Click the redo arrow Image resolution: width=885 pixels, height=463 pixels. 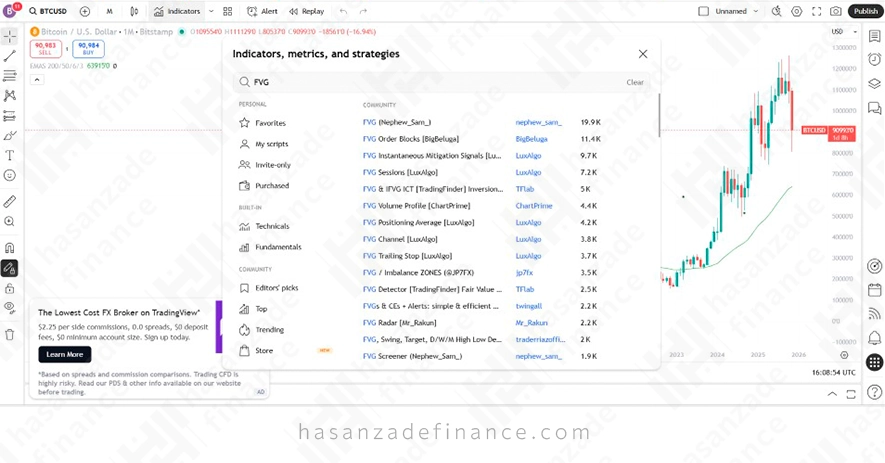[x=363, y=11]
